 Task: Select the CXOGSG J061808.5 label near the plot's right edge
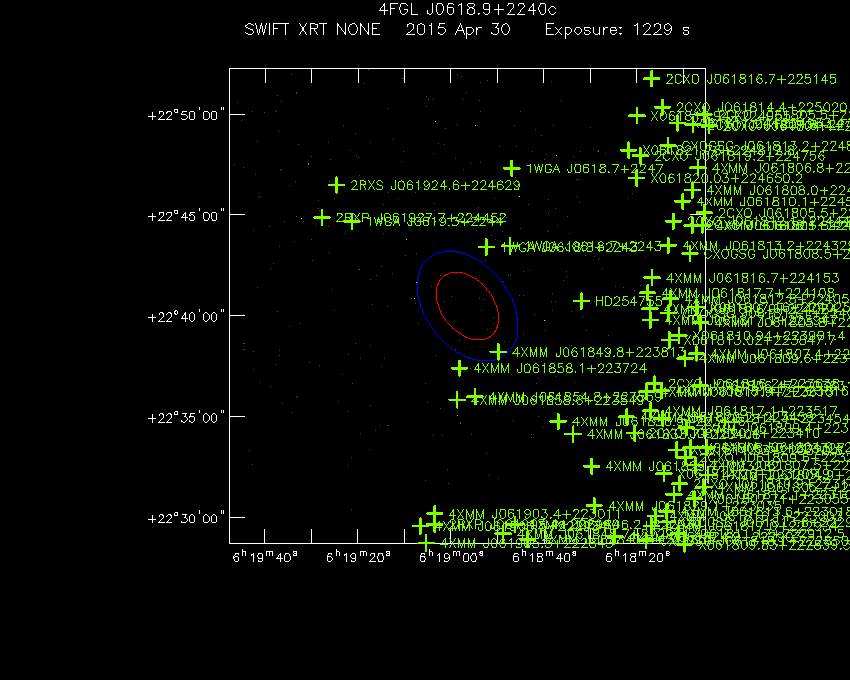[776, 254]
